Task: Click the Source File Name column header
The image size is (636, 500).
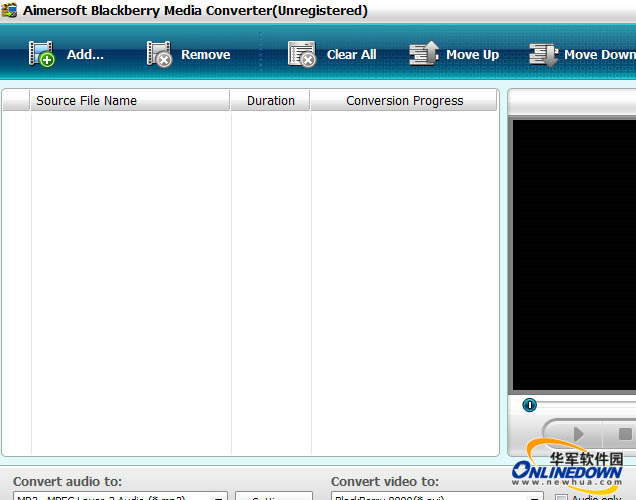Action: coord(130,101)
